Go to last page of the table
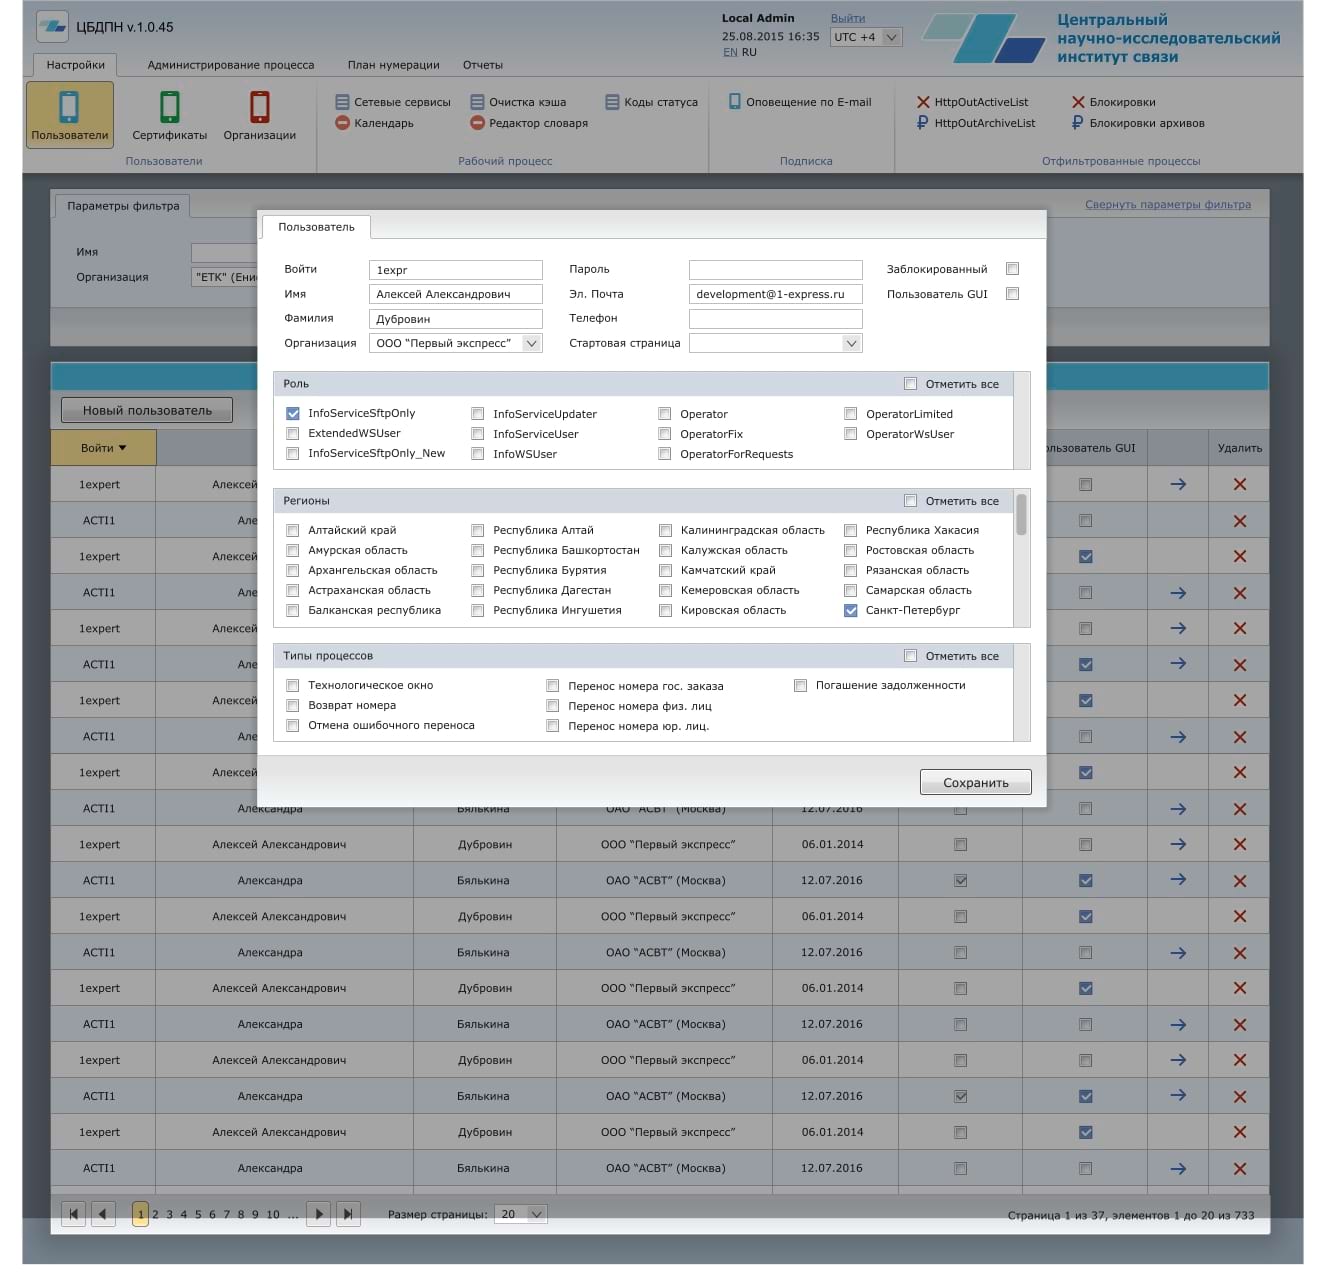This screenshot has height=1285, width=1320. (347, 1214)
